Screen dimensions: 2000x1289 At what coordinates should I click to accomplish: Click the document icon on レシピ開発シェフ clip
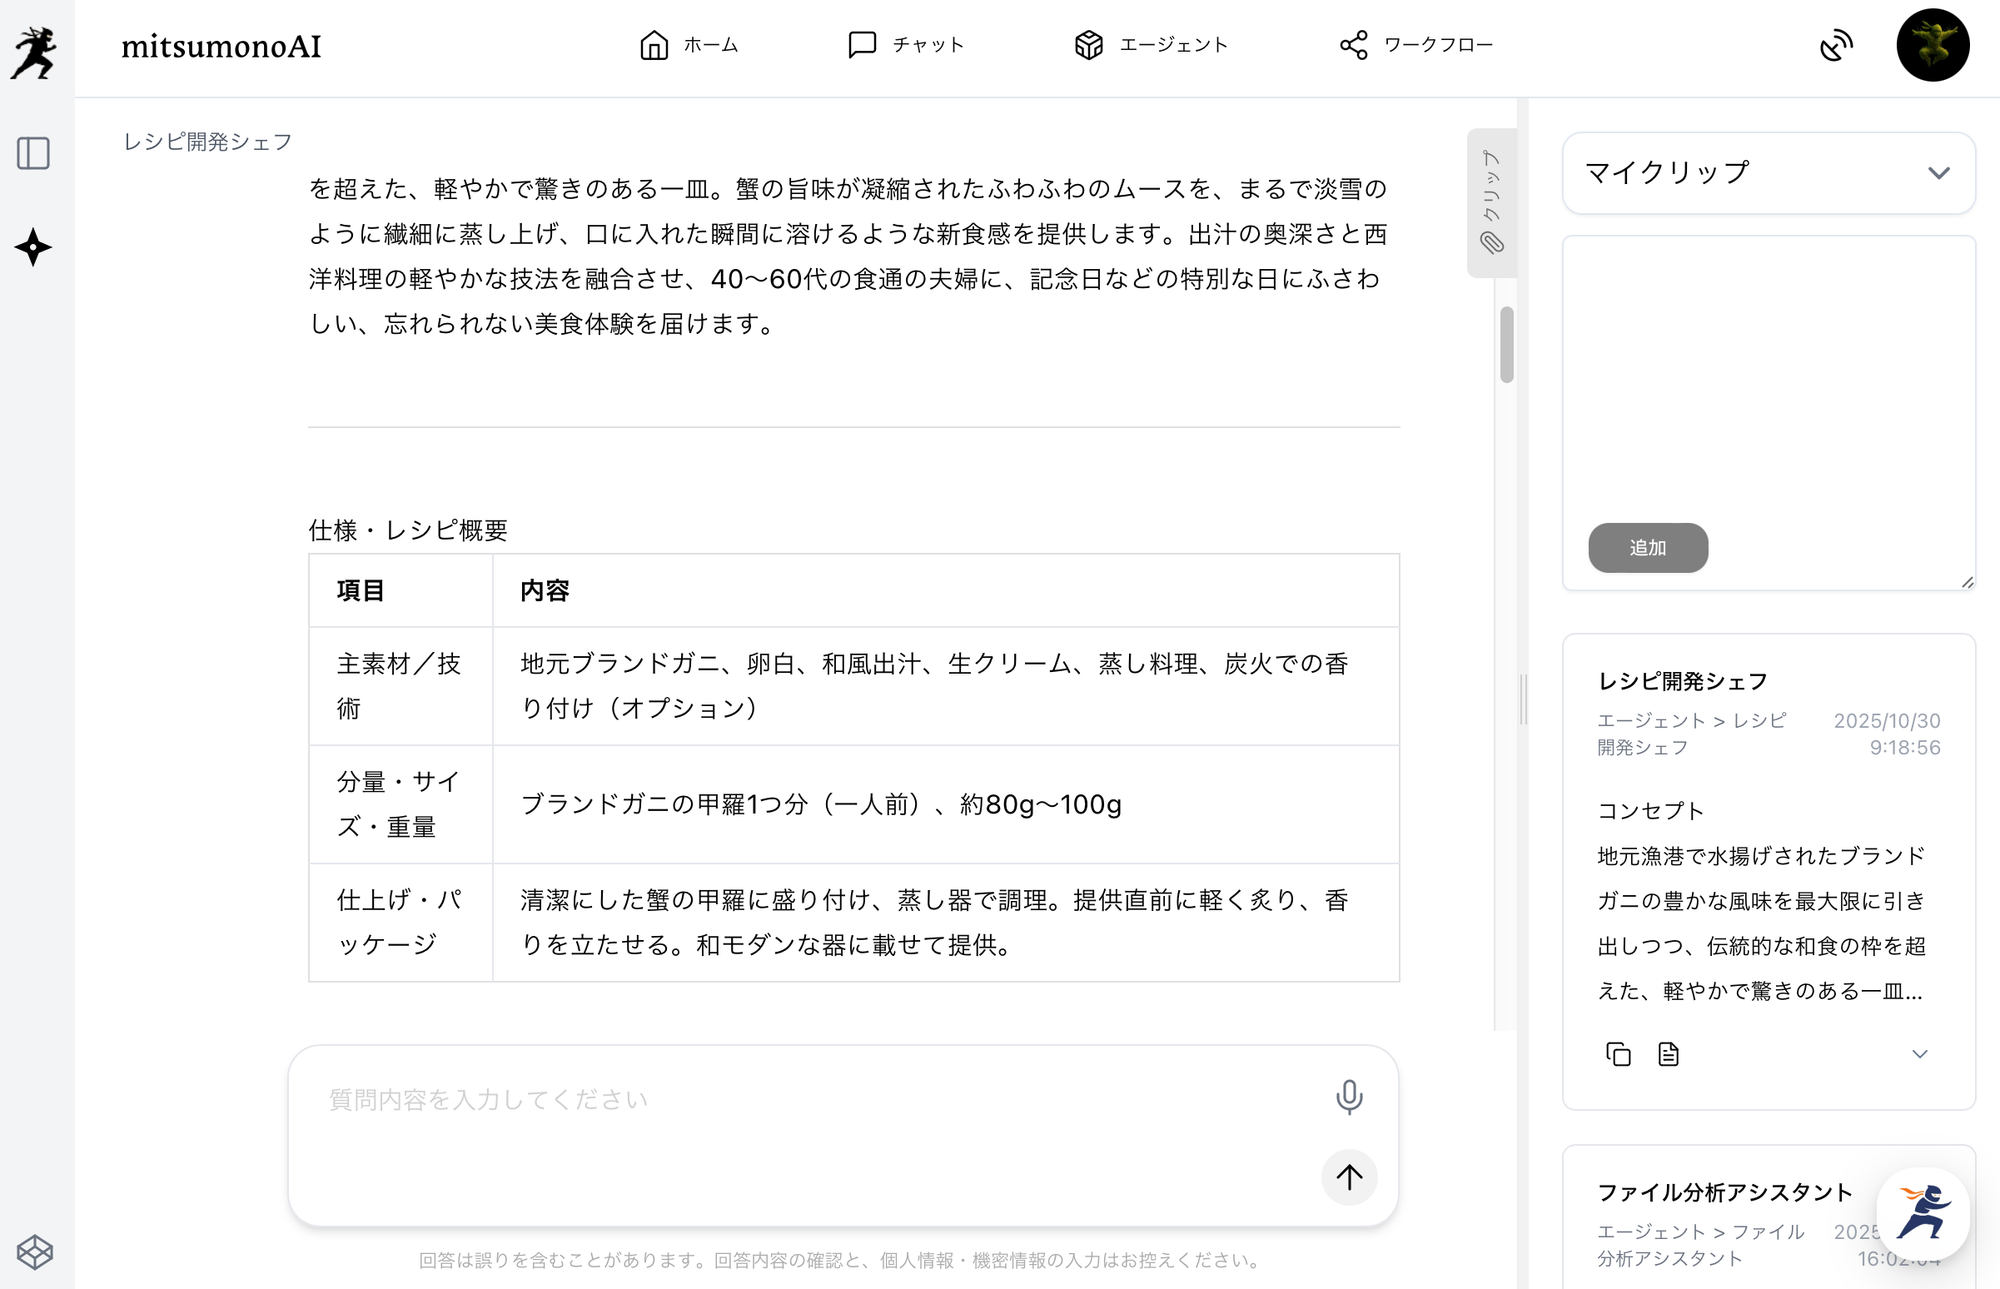[1668, 1054]
